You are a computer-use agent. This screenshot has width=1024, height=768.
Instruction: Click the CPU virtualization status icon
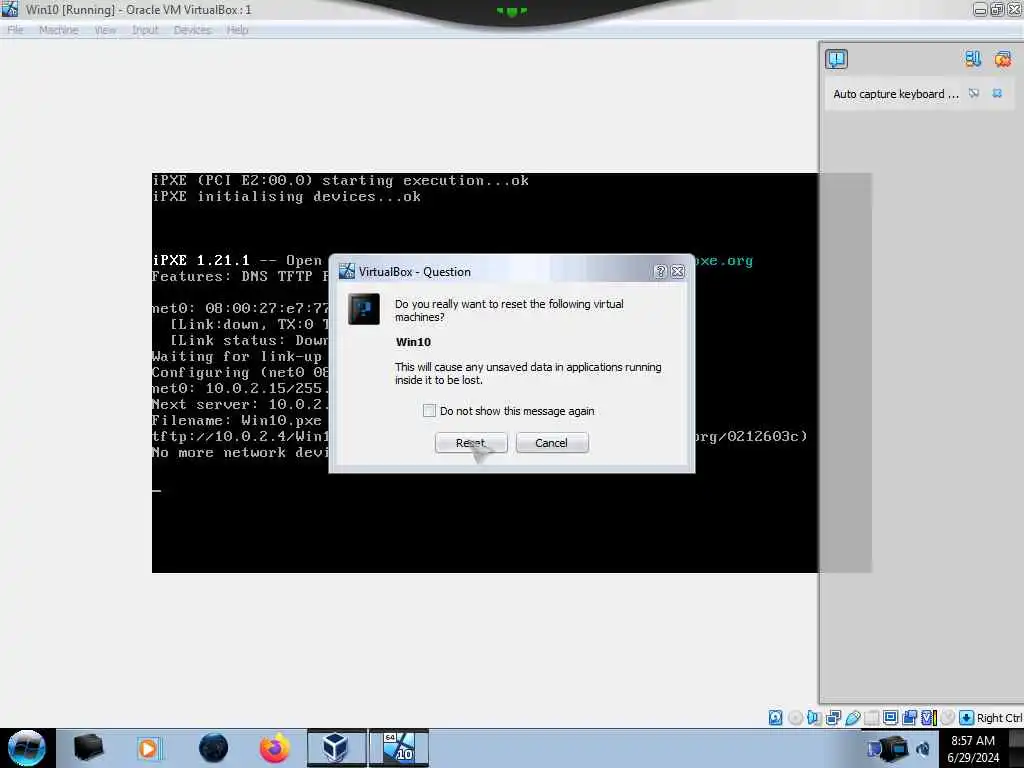929,718
